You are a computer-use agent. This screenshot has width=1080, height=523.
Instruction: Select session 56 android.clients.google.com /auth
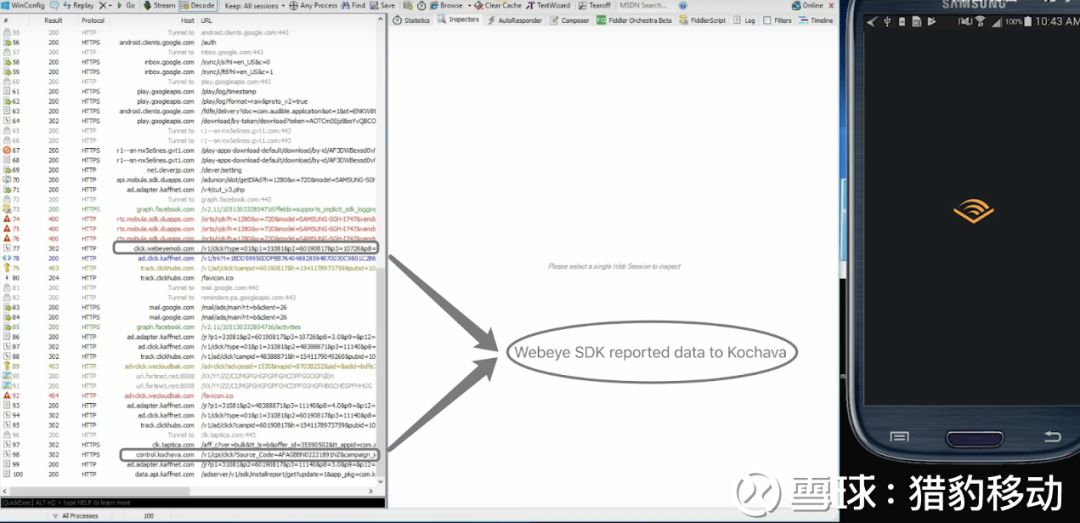tap(189, 42)
